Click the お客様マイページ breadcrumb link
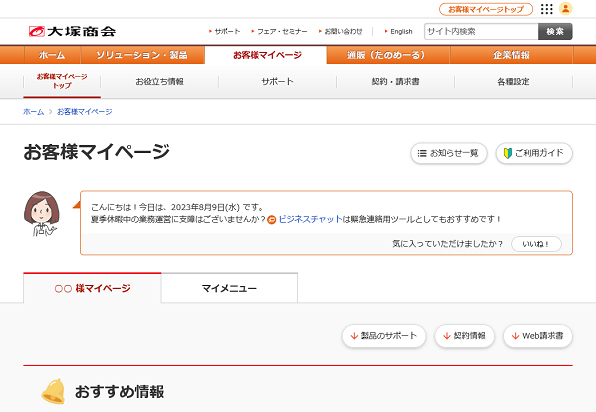 click(x=85, y=112)
